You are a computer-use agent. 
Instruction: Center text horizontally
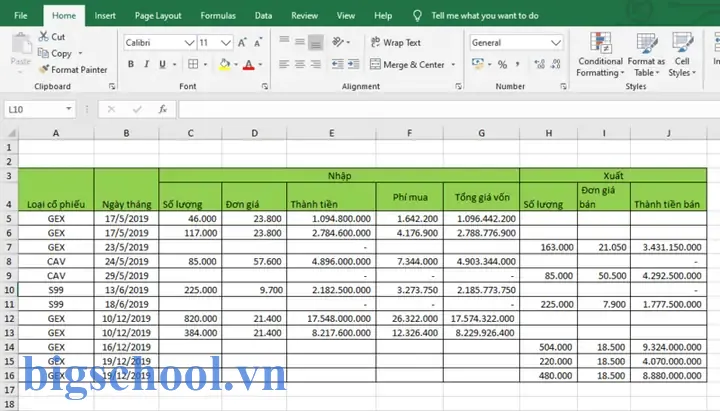tap(300, 64)
